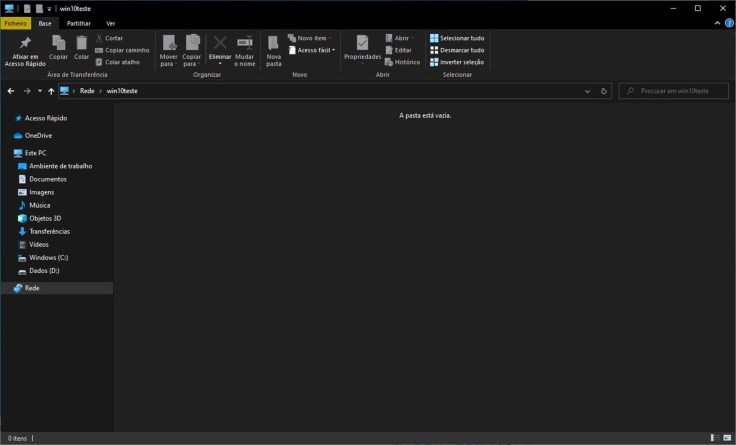Click the help question mark icon
The width and height of the screenshot is (736, 445).
pos(729,23)
